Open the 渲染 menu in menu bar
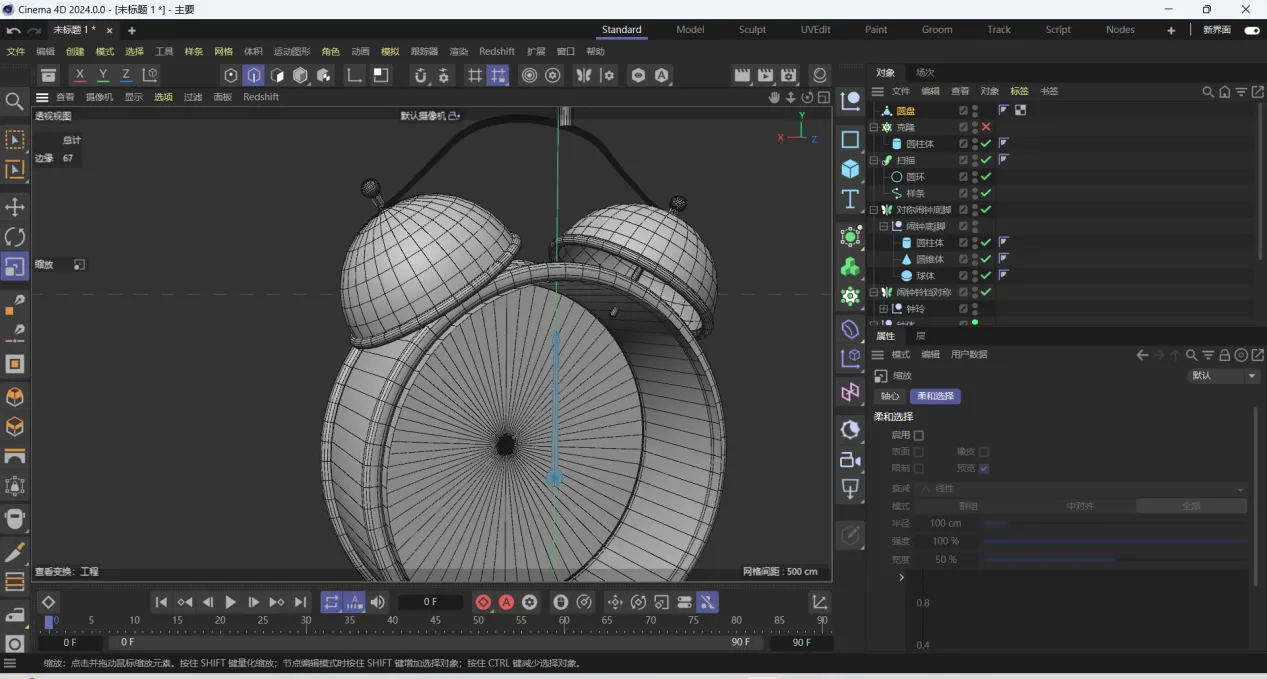The image size is (1267, 679). pyautogui.click(x=458, y=52)
